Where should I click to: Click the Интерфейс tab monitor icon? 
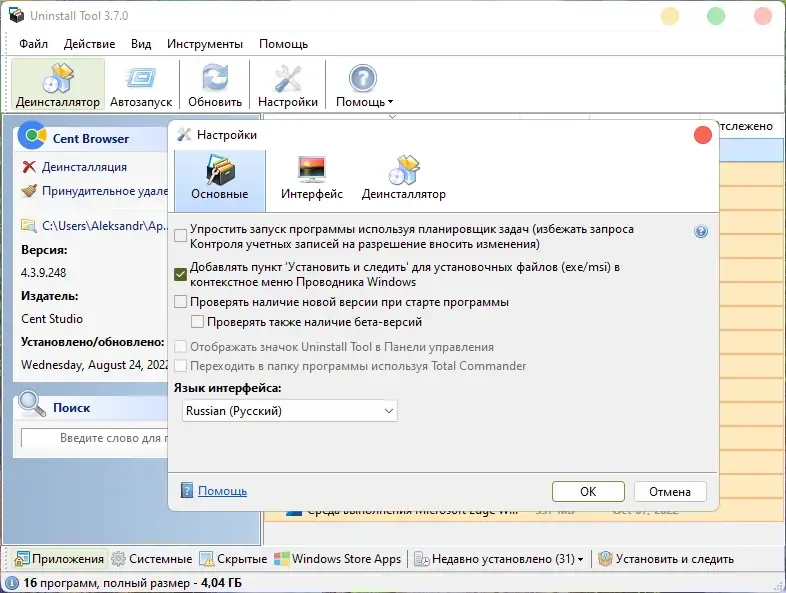(x=312, y=169)
